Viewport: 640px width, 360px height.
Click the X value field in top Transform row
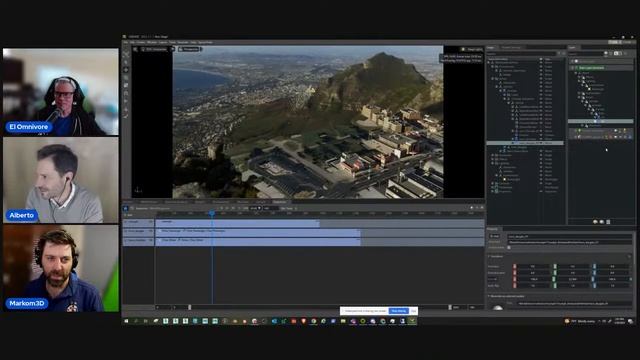point(533,266)
